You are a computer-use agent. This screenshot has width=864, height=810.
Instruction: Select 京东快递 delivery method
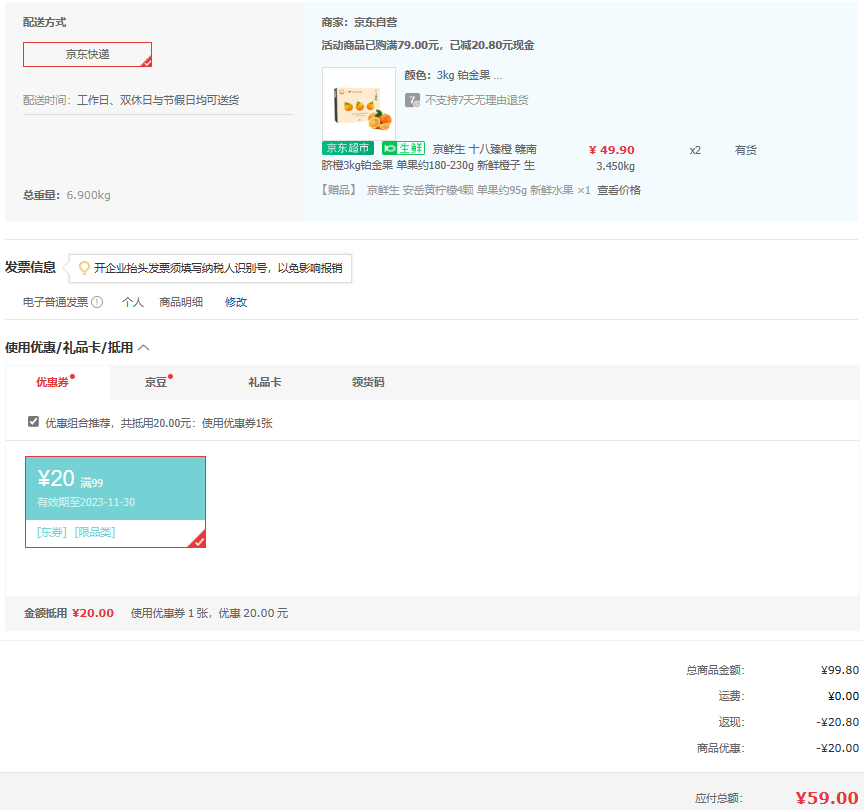pyautogui.click(x=87, y=55)
